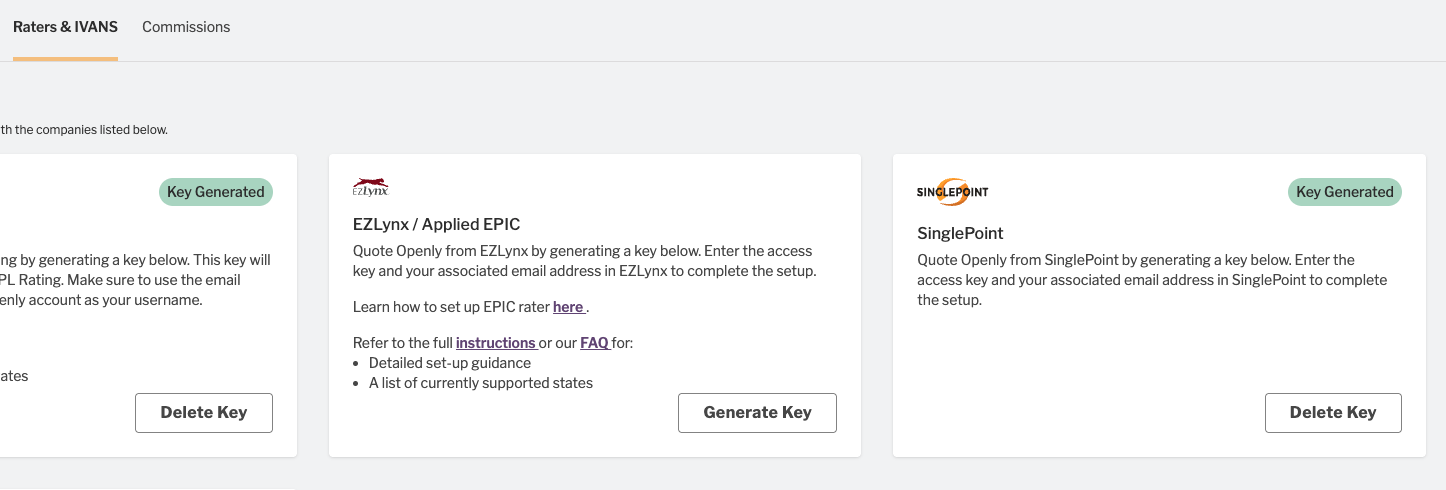Click 'Learn how to set up EPIC rater' text
1446x490 pixels.
click(451, 307)
